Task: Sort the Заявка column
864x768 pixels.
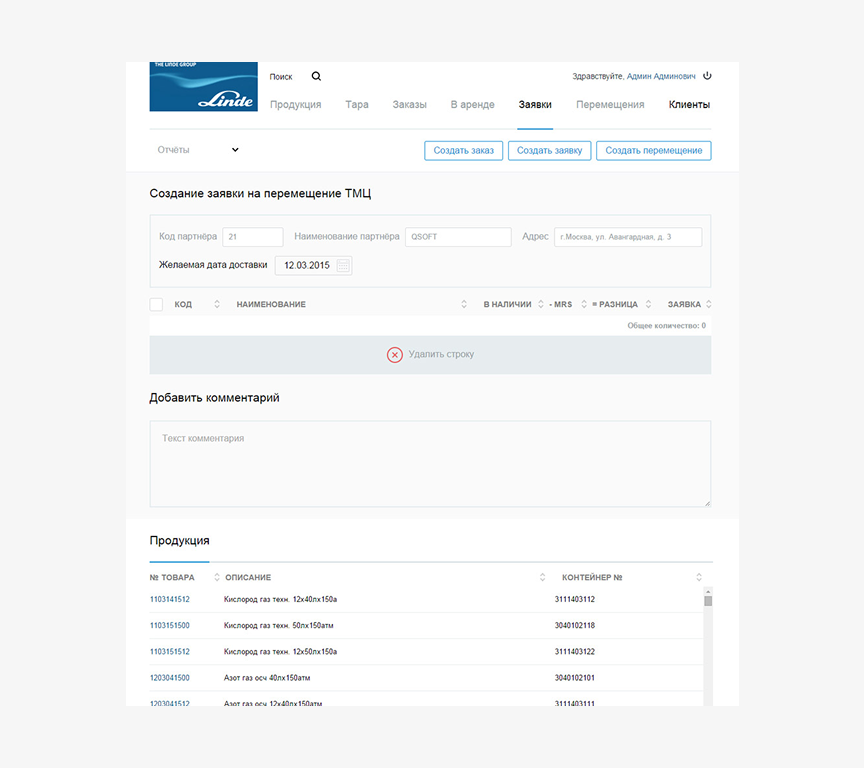Action: click(708, 304)
